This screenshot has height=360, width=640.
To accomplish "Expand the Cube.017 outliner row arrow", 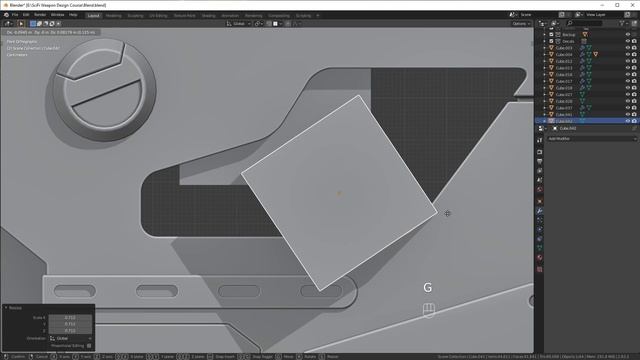I will 544,81.
